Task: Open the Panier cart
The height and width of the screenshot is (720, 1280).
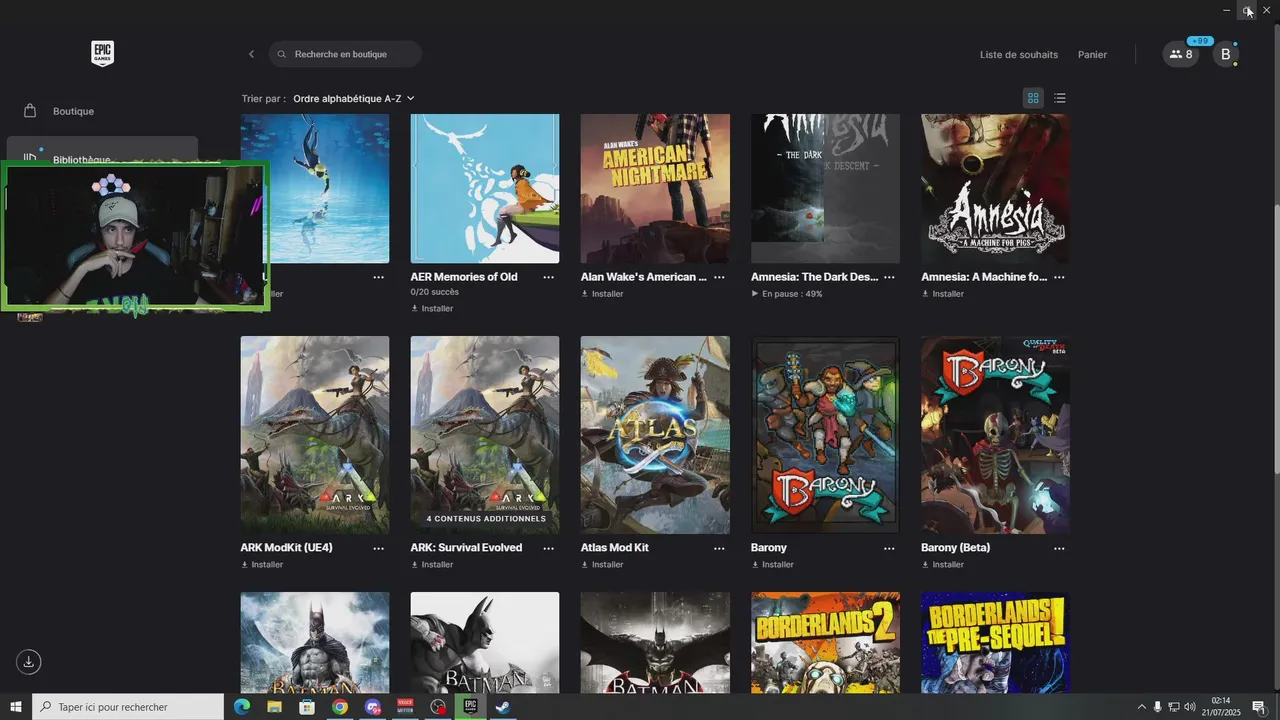Action: (x=1092, y=55)
